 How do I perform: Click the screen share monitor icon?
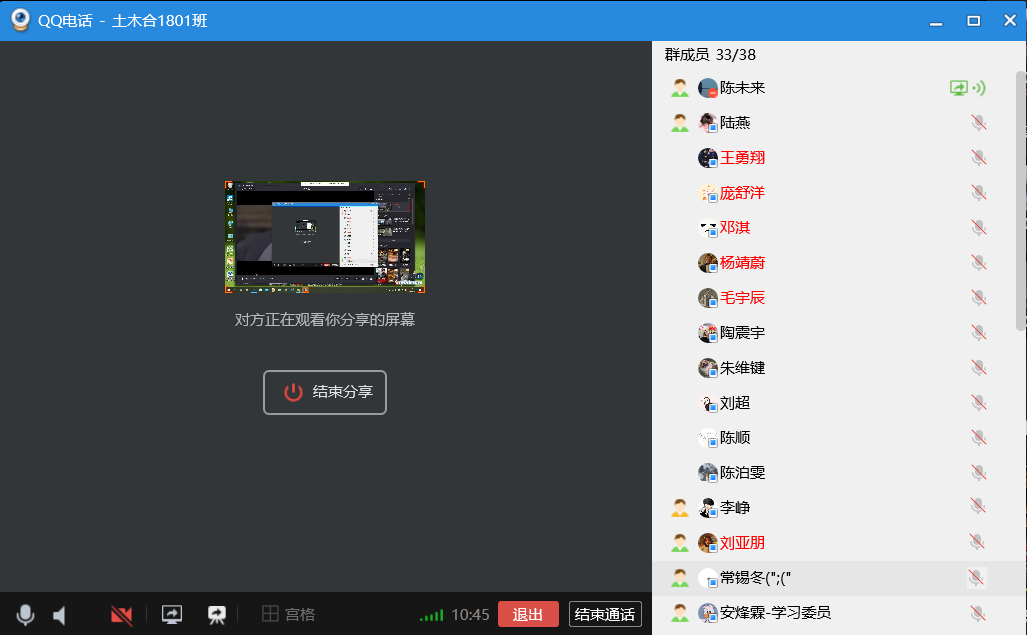click(172, 615)
